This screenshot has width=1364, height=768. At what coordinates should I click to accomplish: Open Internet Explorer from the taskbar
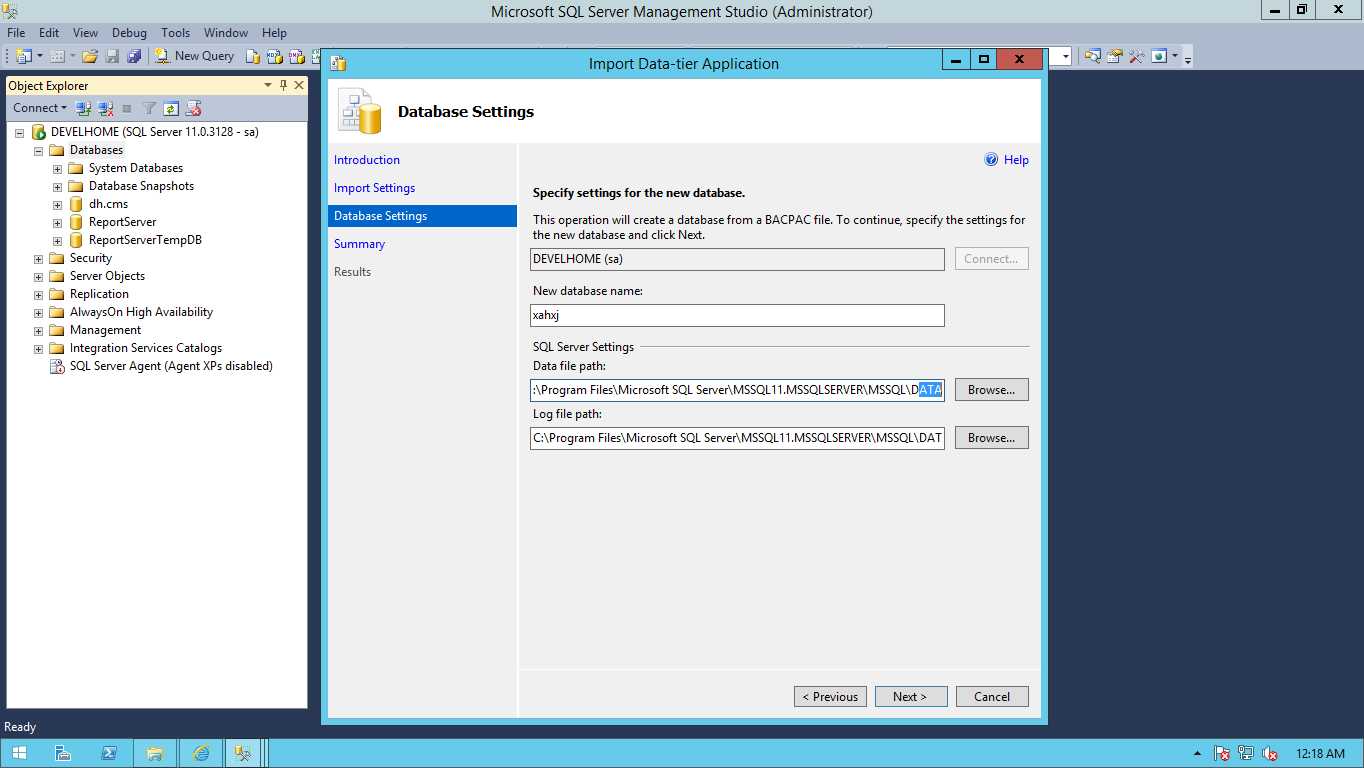point(201,753)
